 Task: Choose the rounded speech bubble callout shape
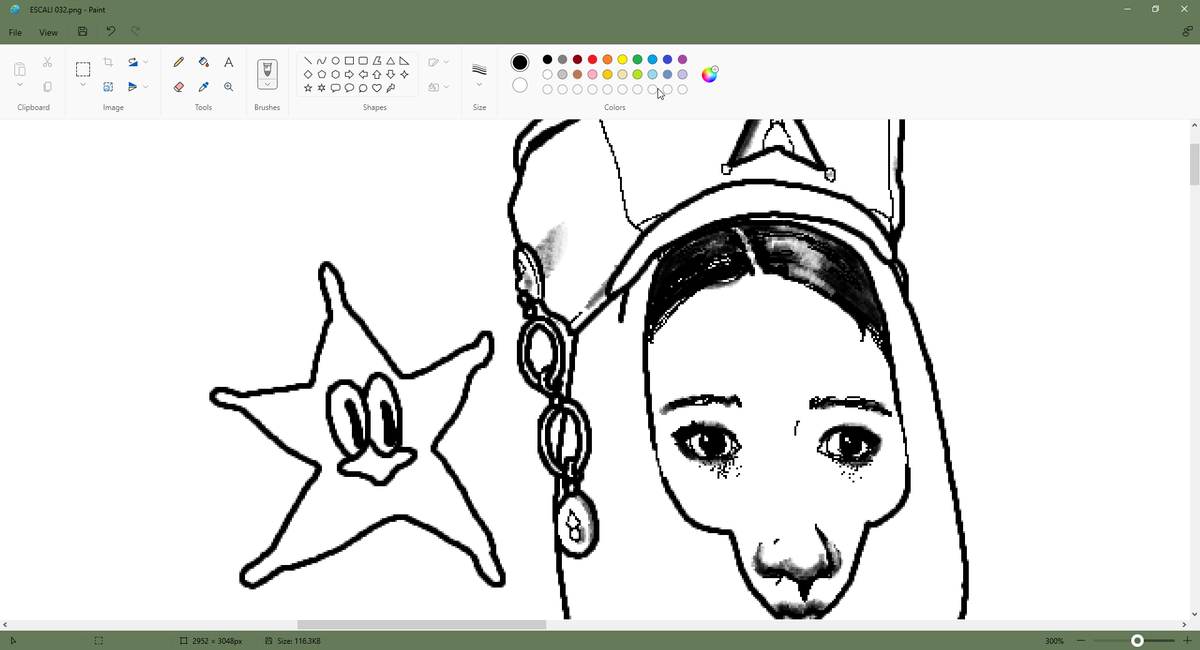[x=335, y=87]
